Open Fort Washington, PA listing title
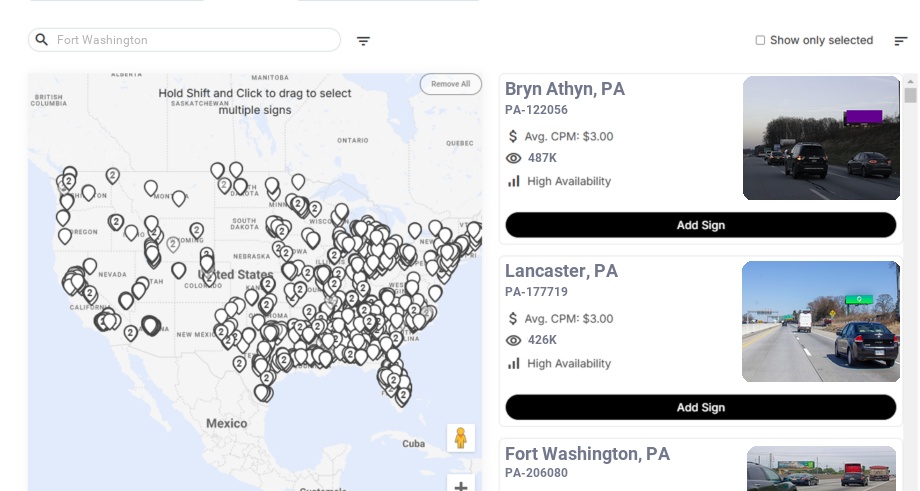The height and width of the screenshot is (491, 920). pyautogui.click(x=587, y=454)
